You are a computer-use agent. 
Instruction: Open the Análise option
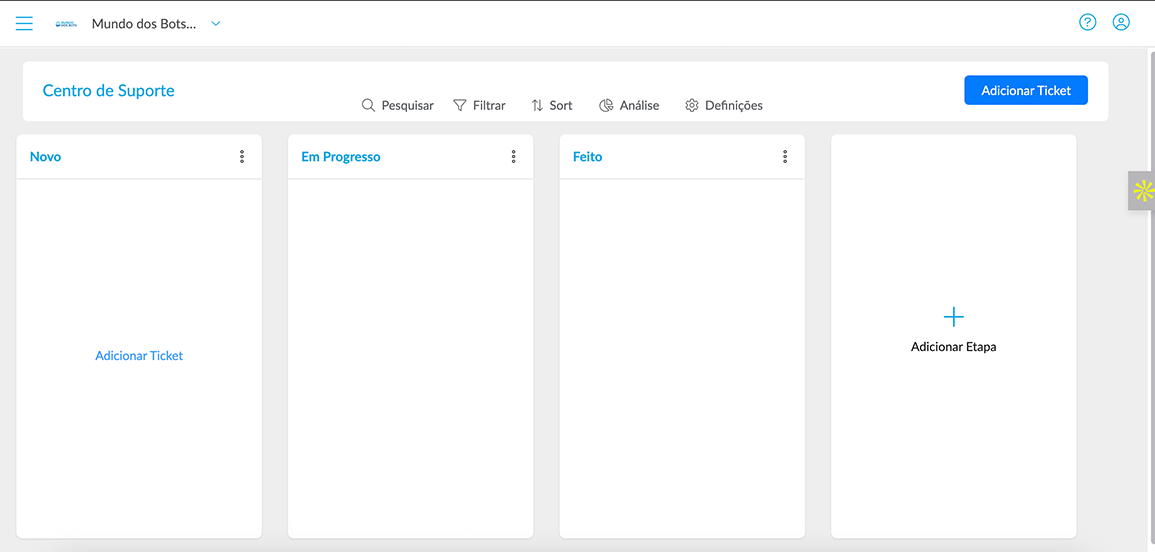(x=629, y=105)
